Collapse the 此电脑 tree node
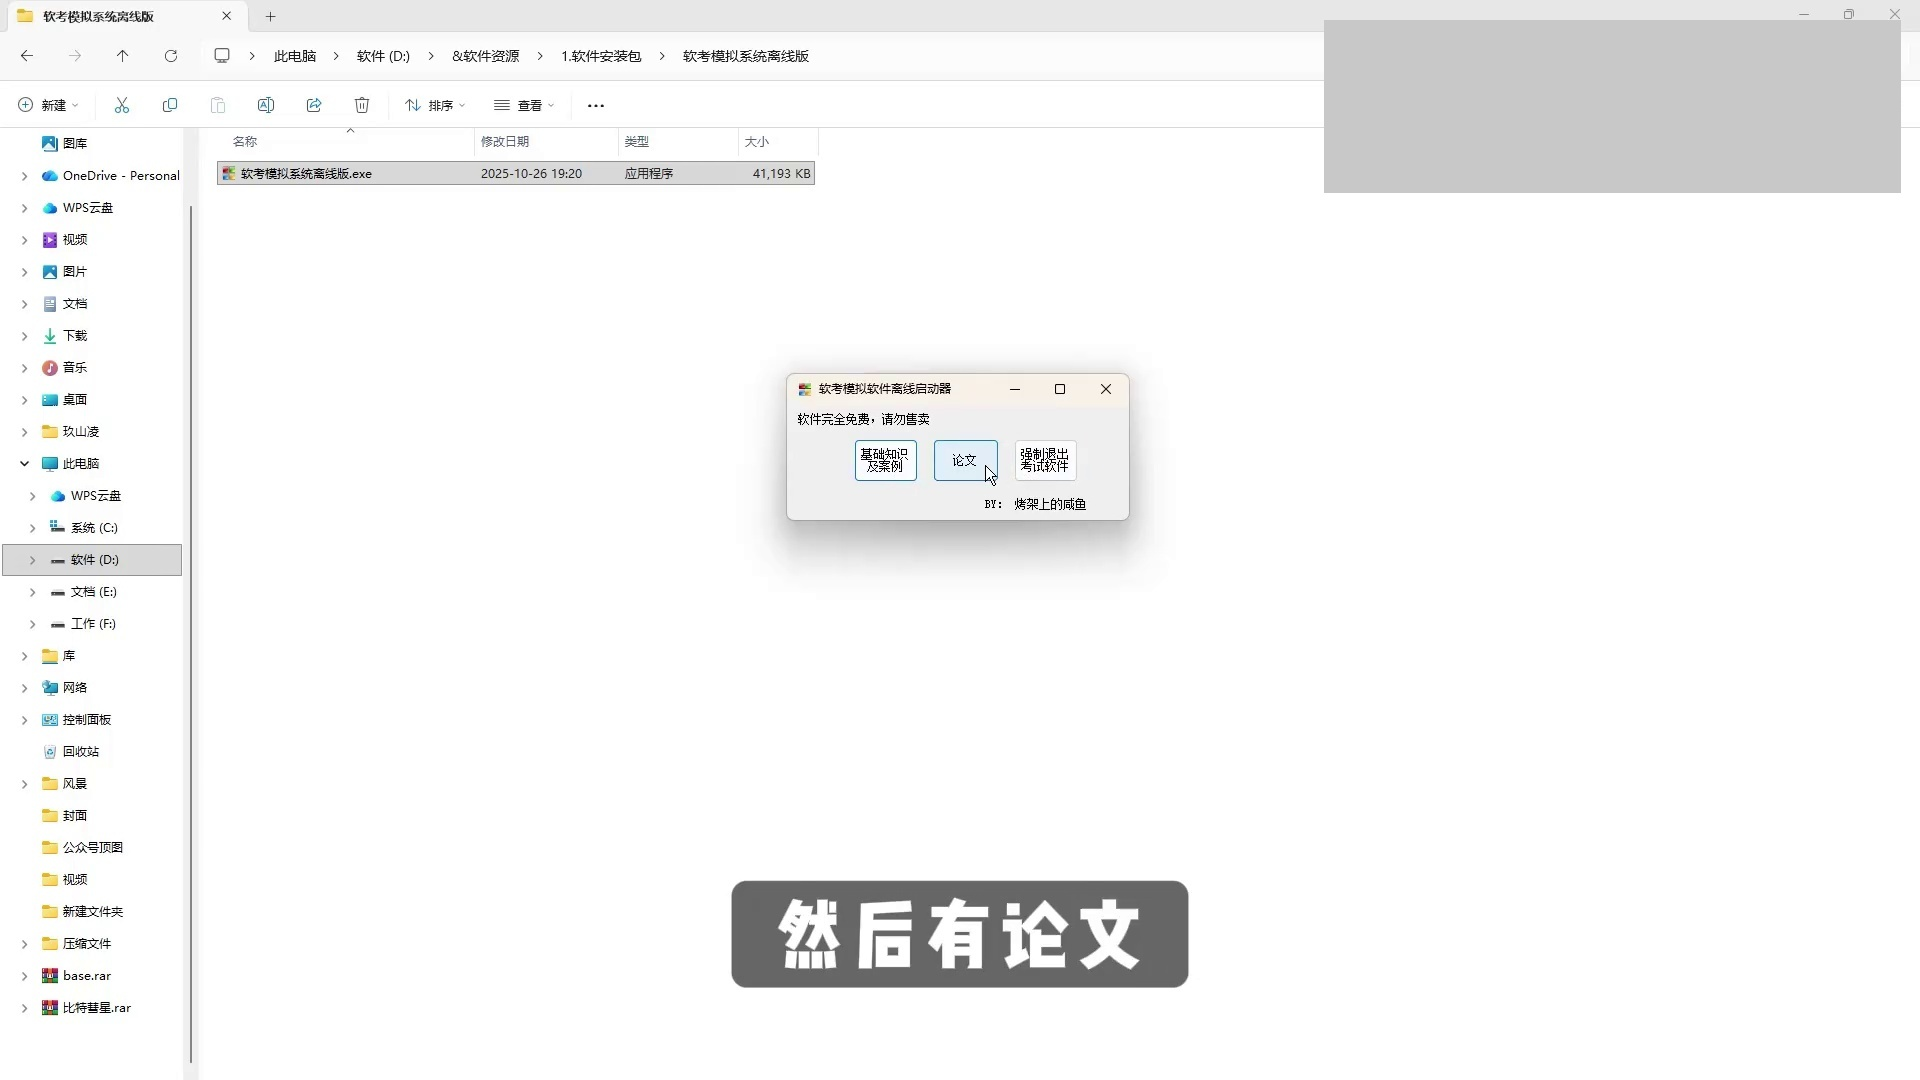This screenshot has width=1920, height=1080. [24, 464]
